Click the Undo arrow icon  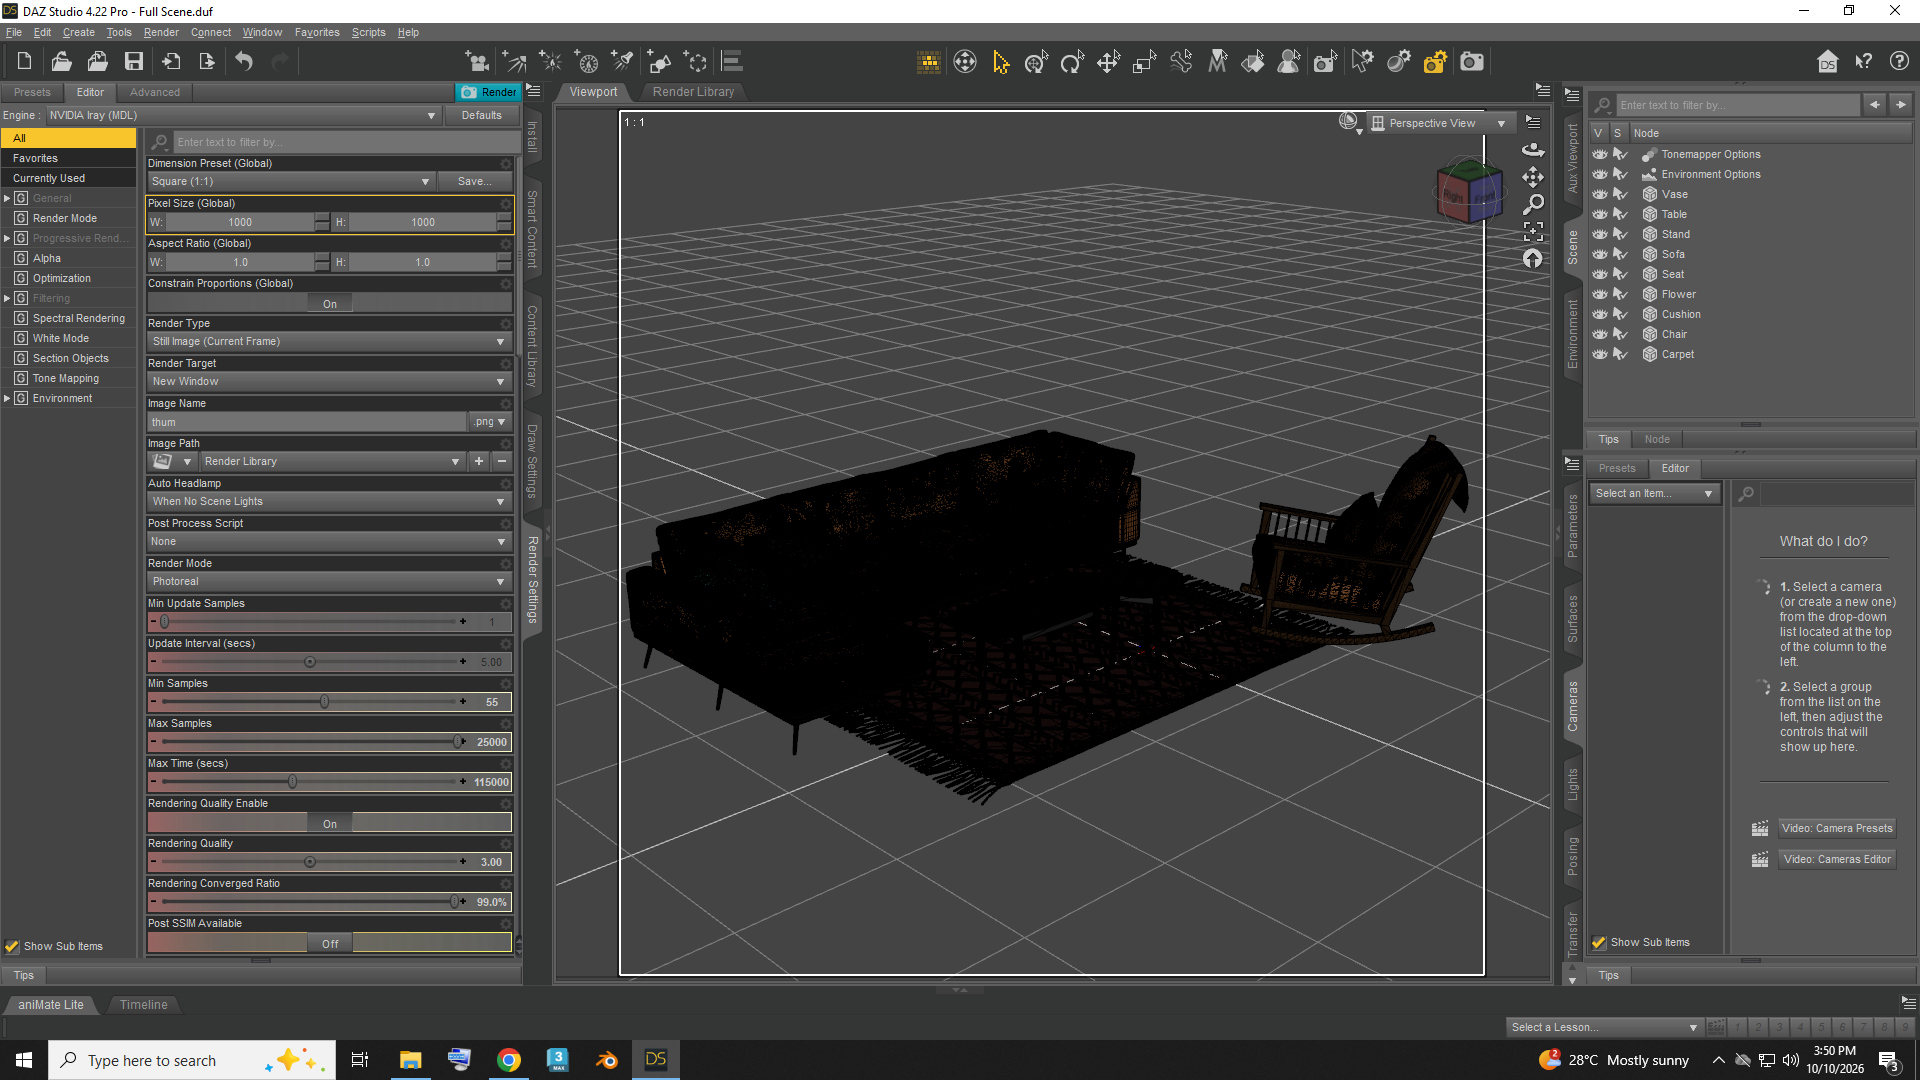244,62
